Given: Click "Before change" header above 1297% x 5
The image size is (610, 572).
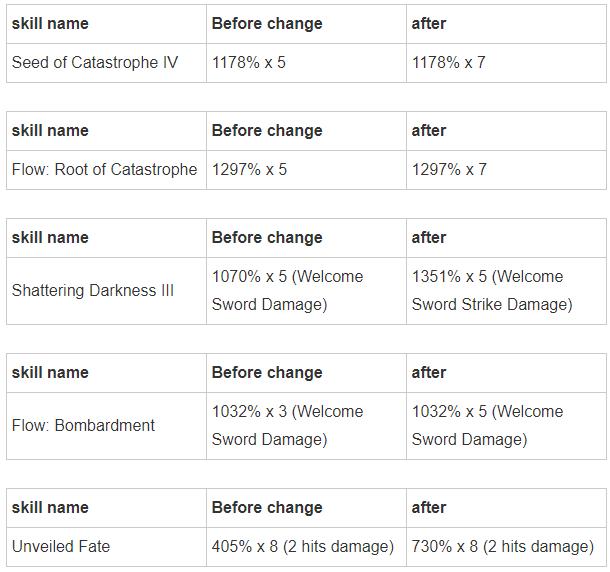Looking at the screenshot, I should (x=267, y=130).
